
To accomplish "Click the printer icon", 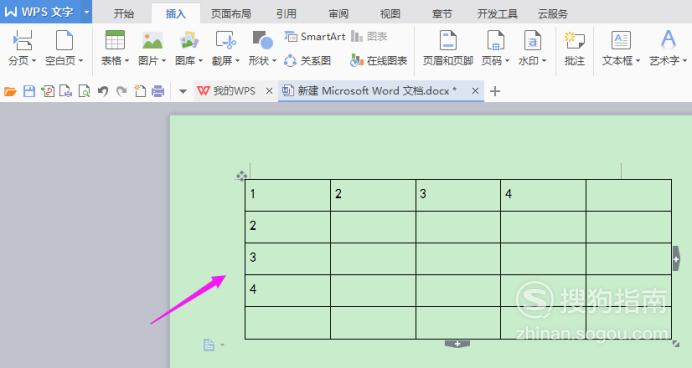I will 158,91.
